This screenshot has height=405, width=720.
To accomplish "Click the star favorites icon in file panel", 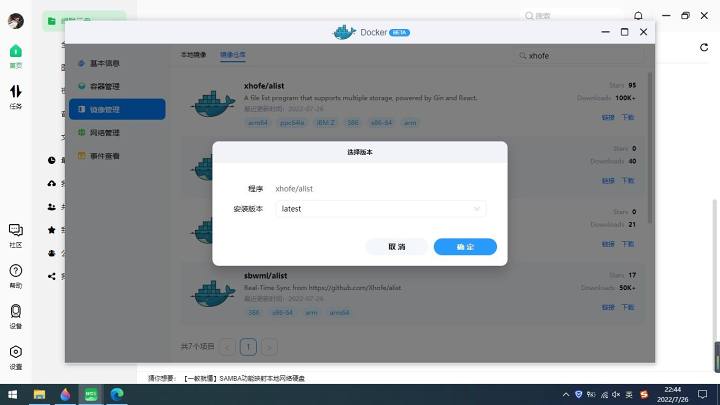I will [51, 230].
